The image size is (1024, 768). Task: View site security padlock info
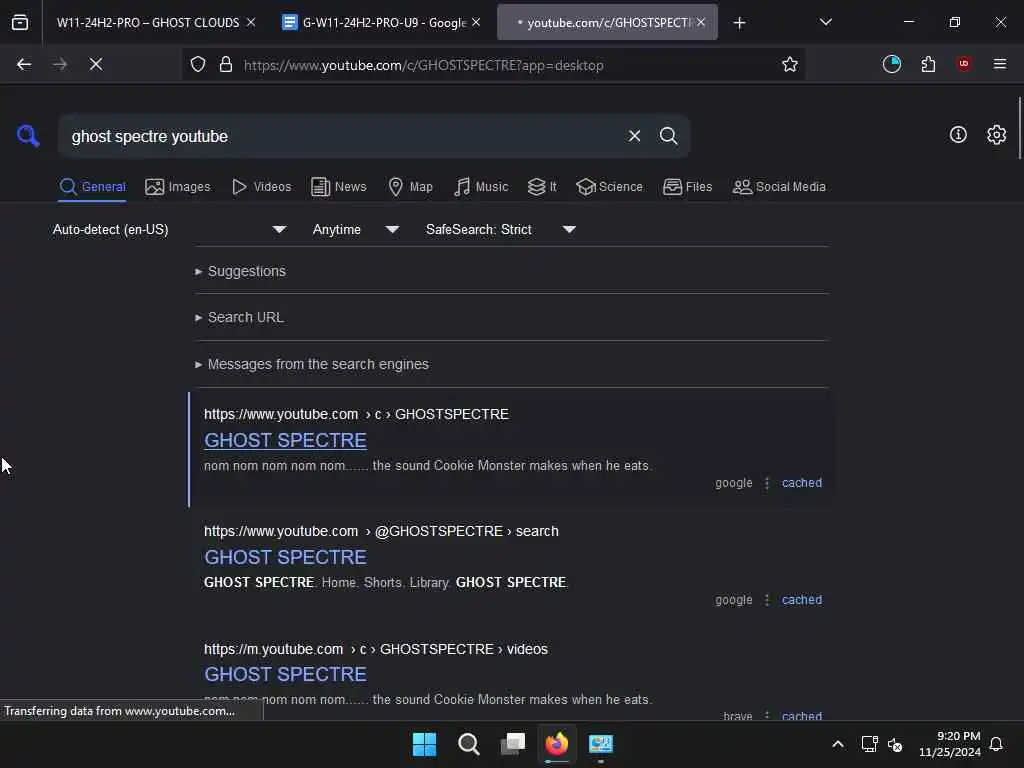tap(226, 64)
